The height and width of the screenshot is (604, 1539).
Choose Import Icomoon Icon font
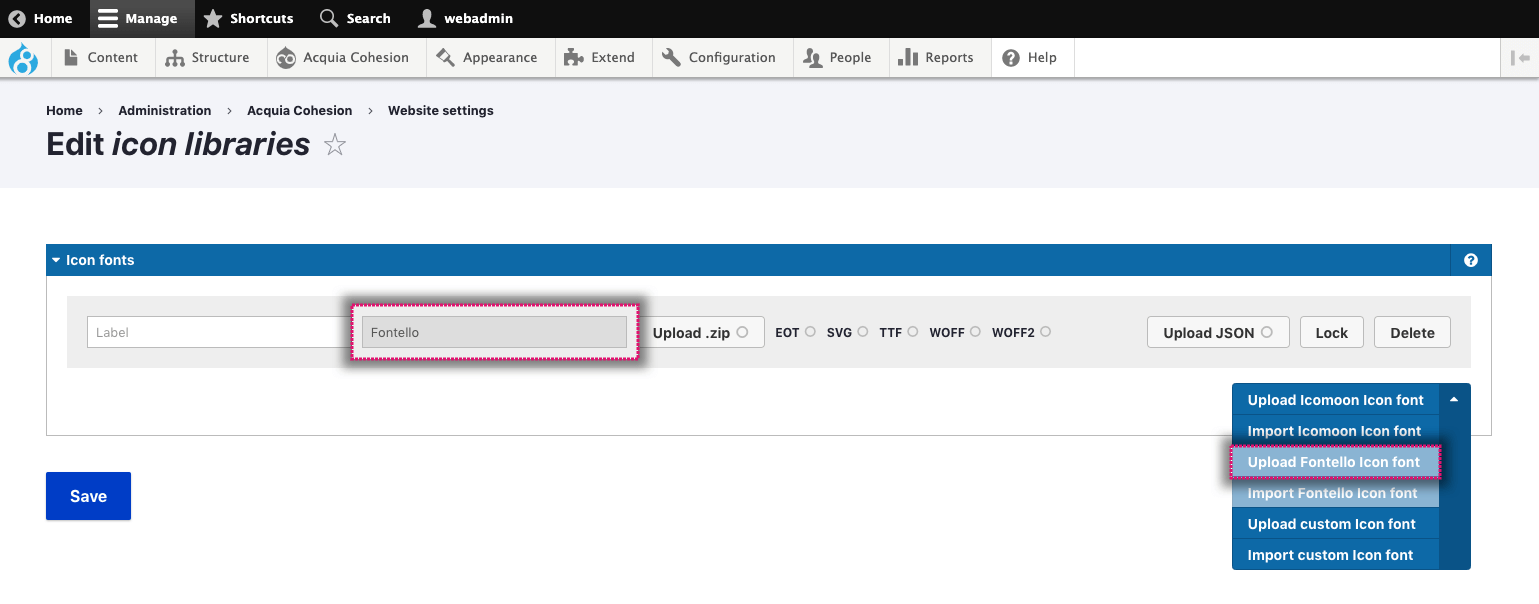[x=1335, y=431]
